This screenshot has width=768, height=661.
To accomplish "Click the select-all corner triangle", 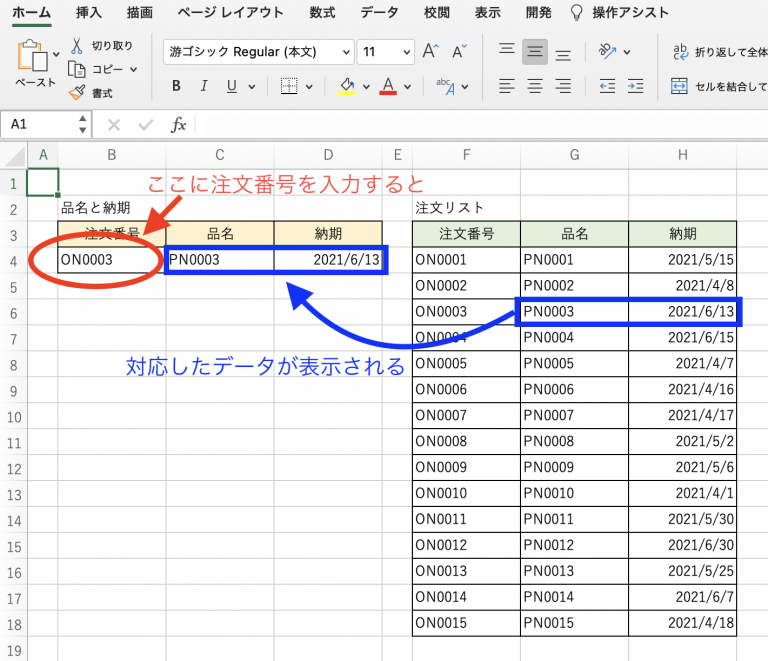I will click(x=15, y=157).
